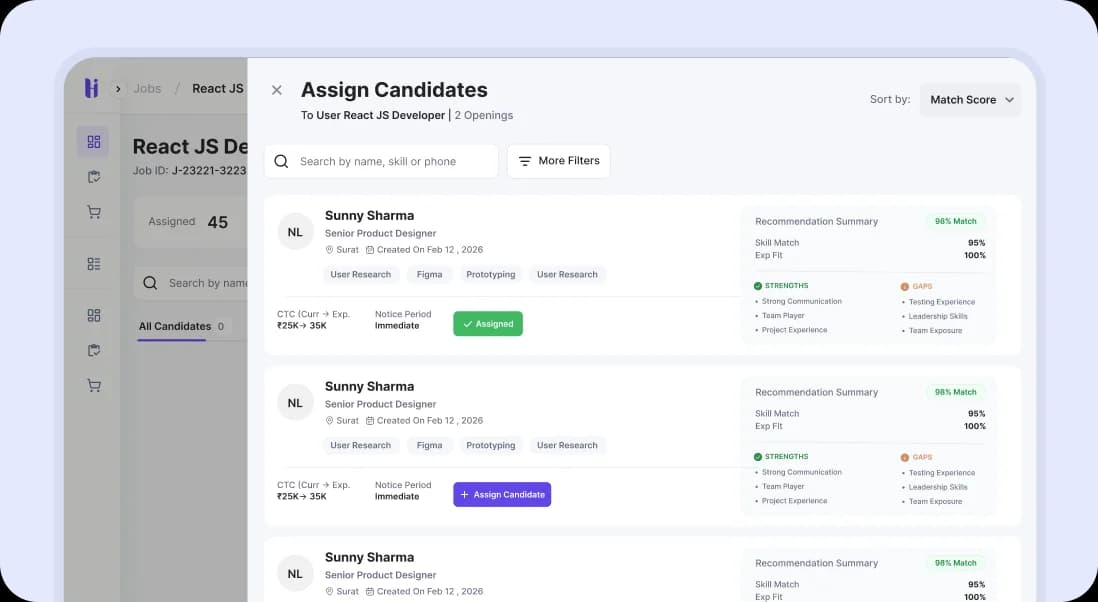This screenshot has height=602, width=1098.
Task: Click the location pin next to Surat
Action: [330, 249]
